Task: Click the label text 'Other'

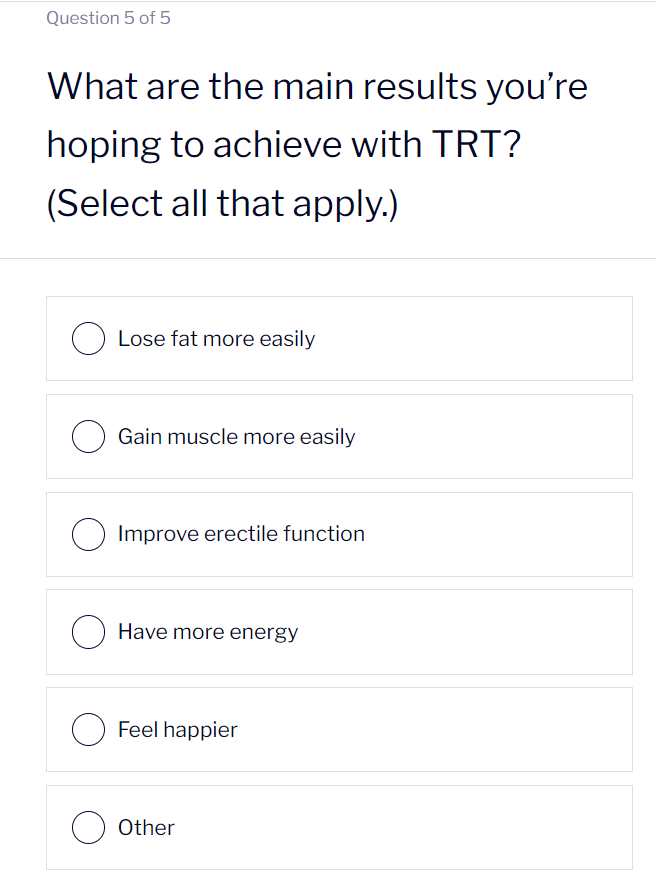Action: point(146,827)
